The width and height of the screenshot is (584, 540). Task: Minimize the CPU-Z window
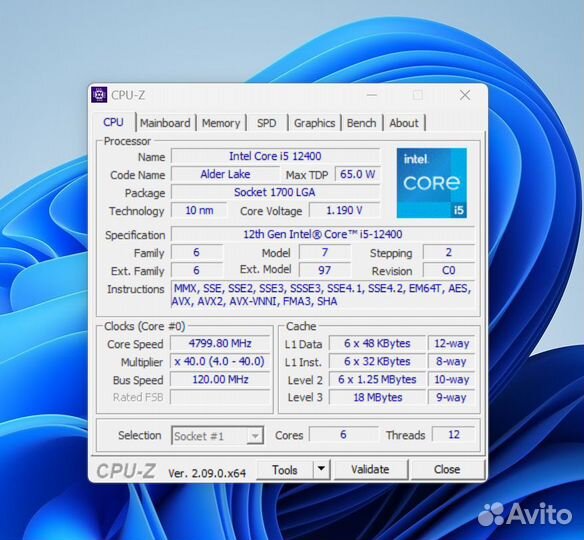tap(372, 95)
